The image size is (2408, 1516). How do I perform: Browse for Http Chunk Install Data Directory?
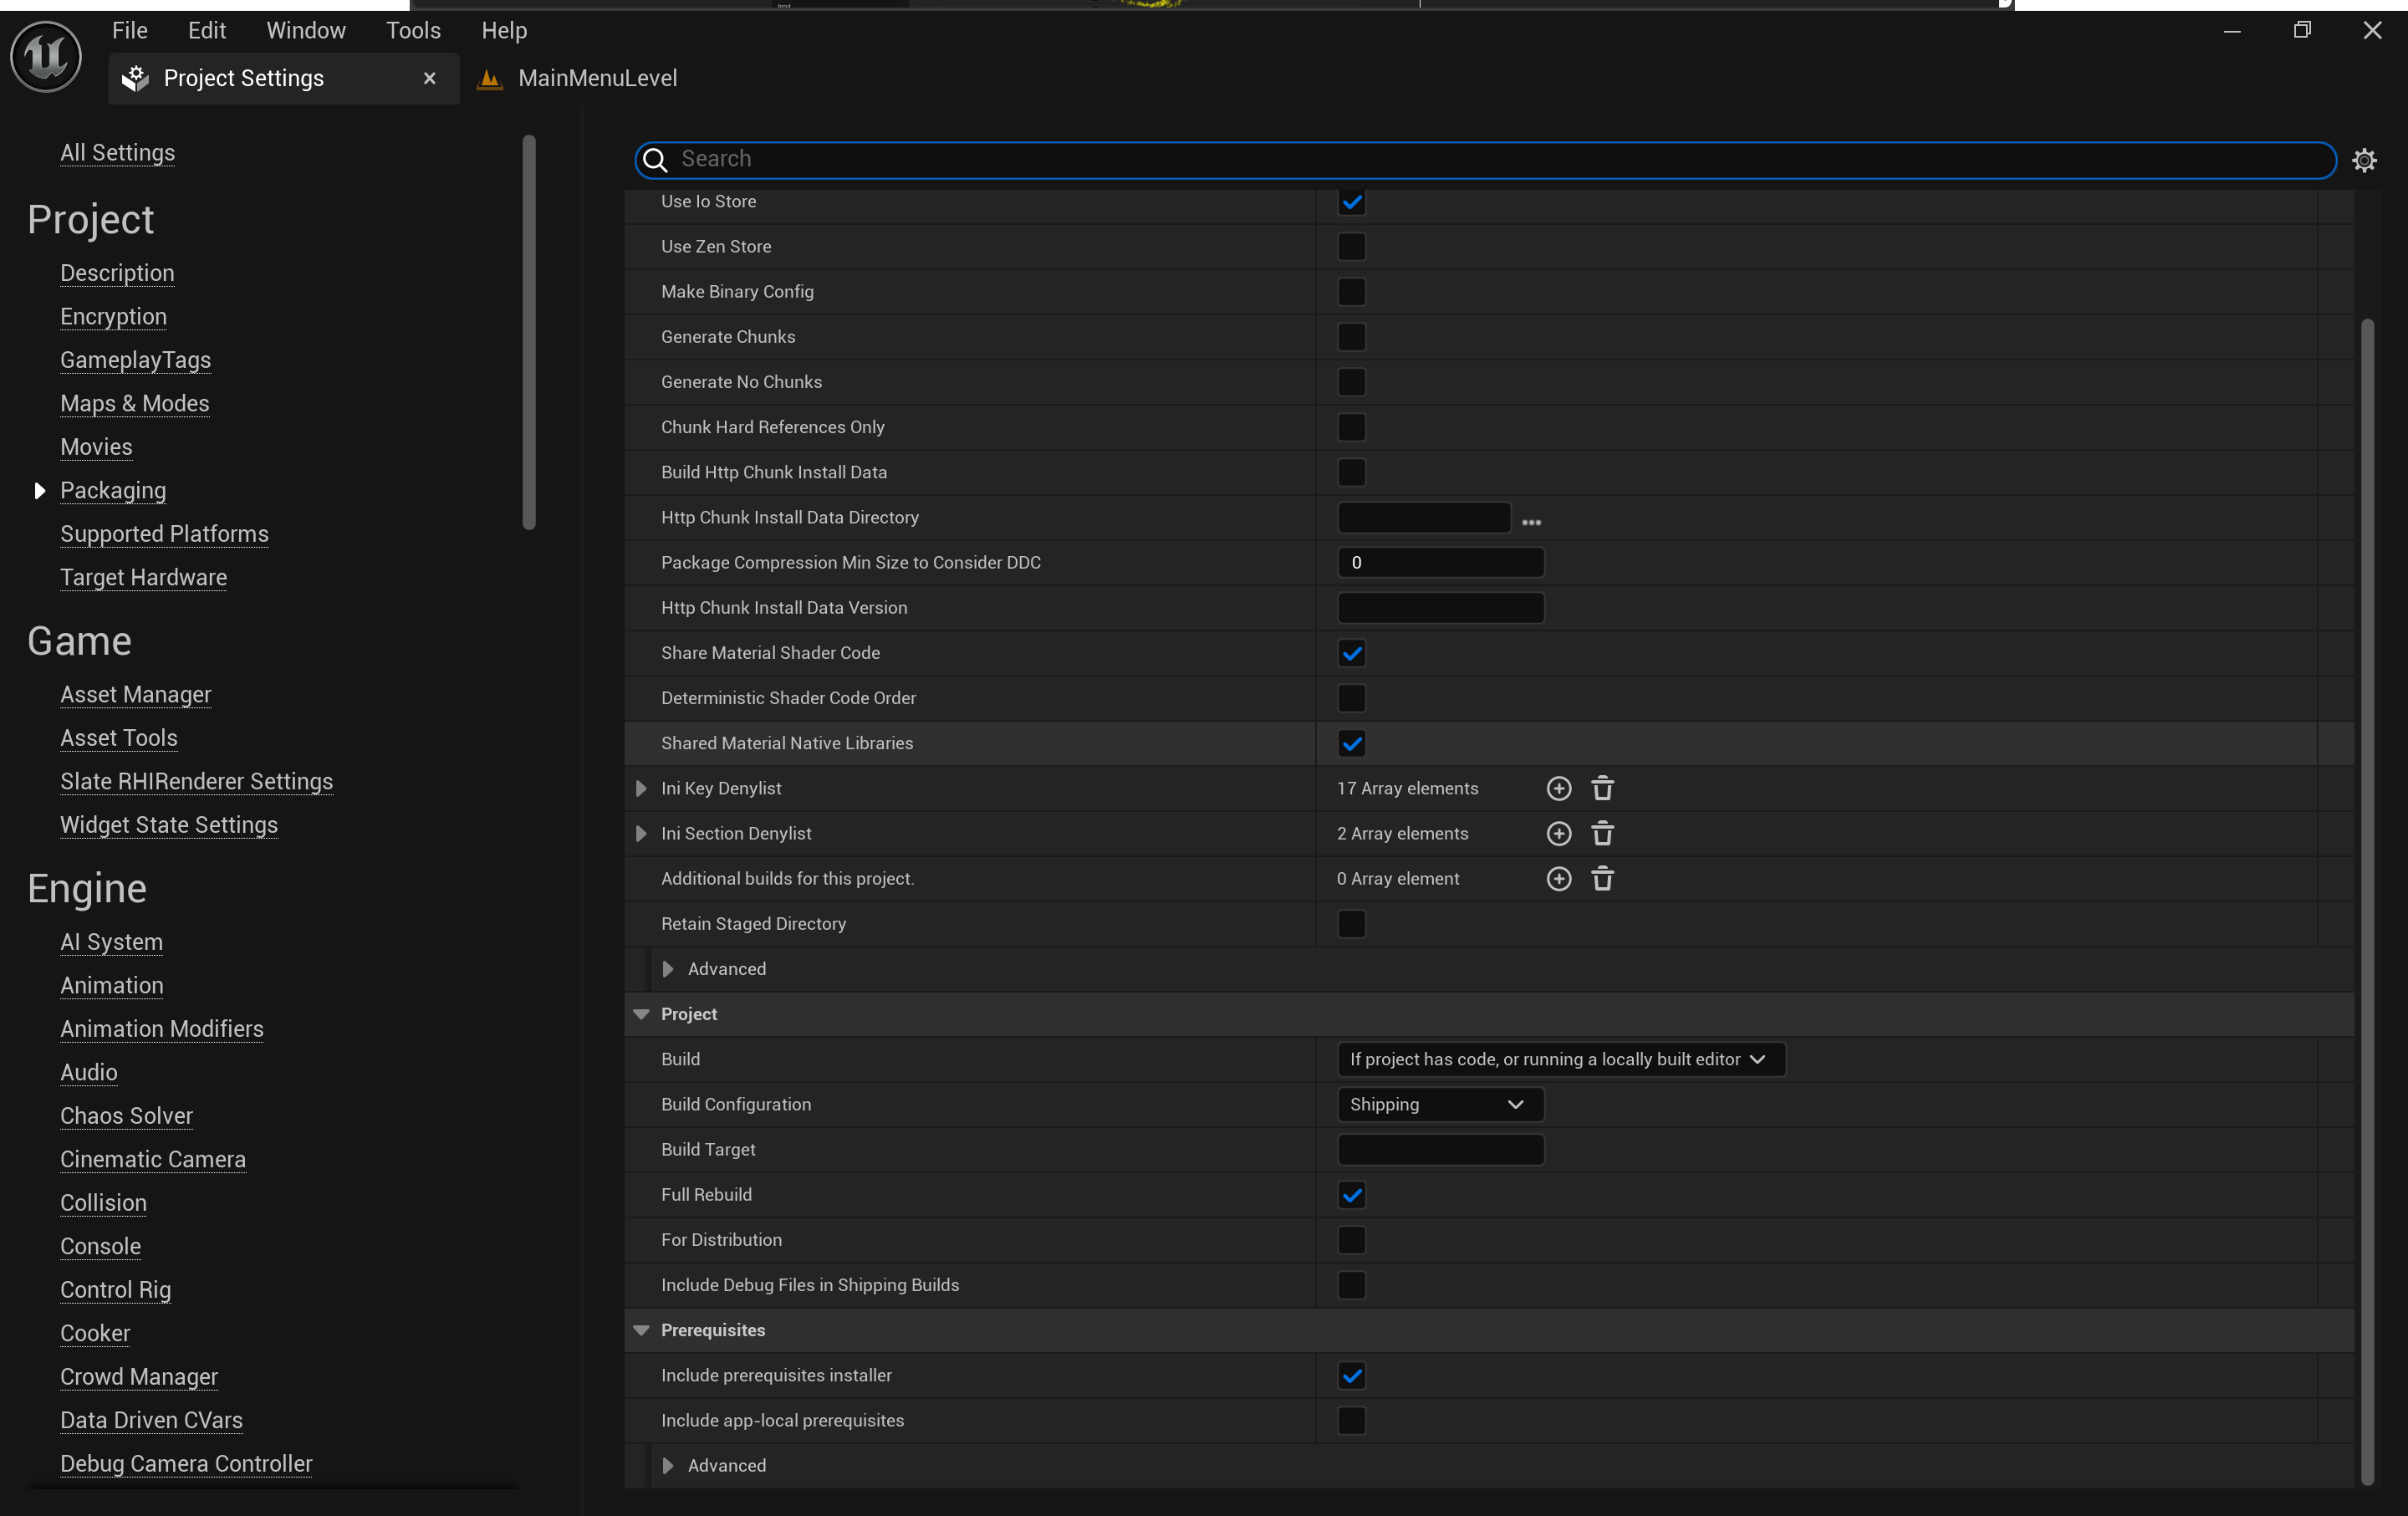click(1531, 522)
